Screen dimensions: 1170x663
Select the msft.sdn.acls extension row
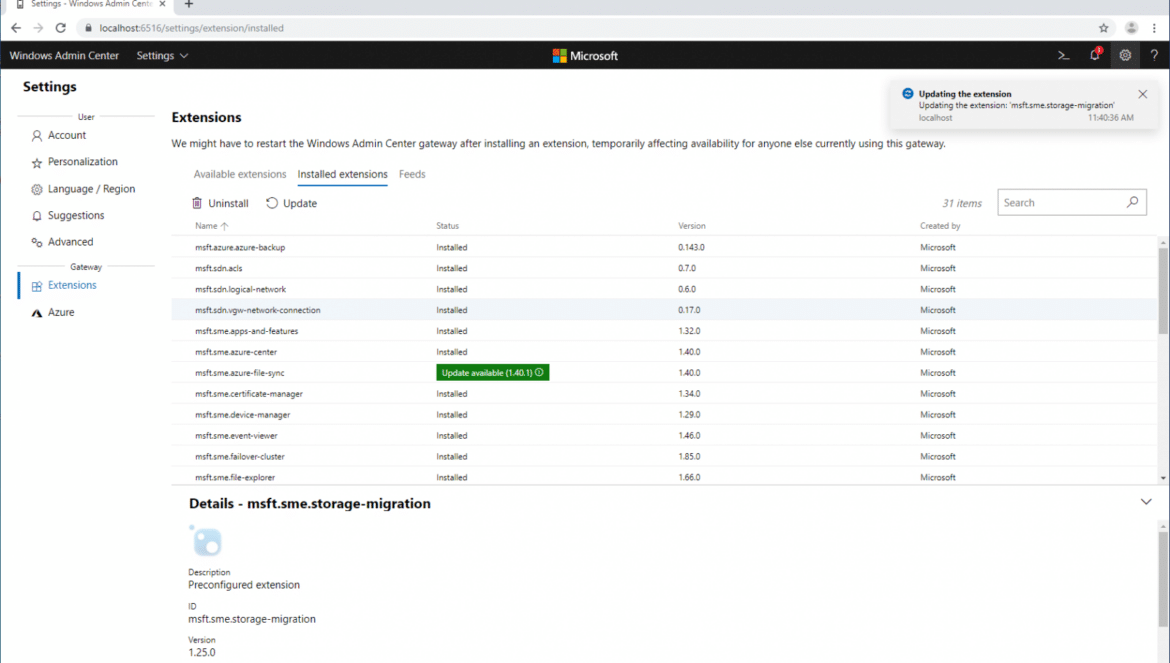(664, 268)
